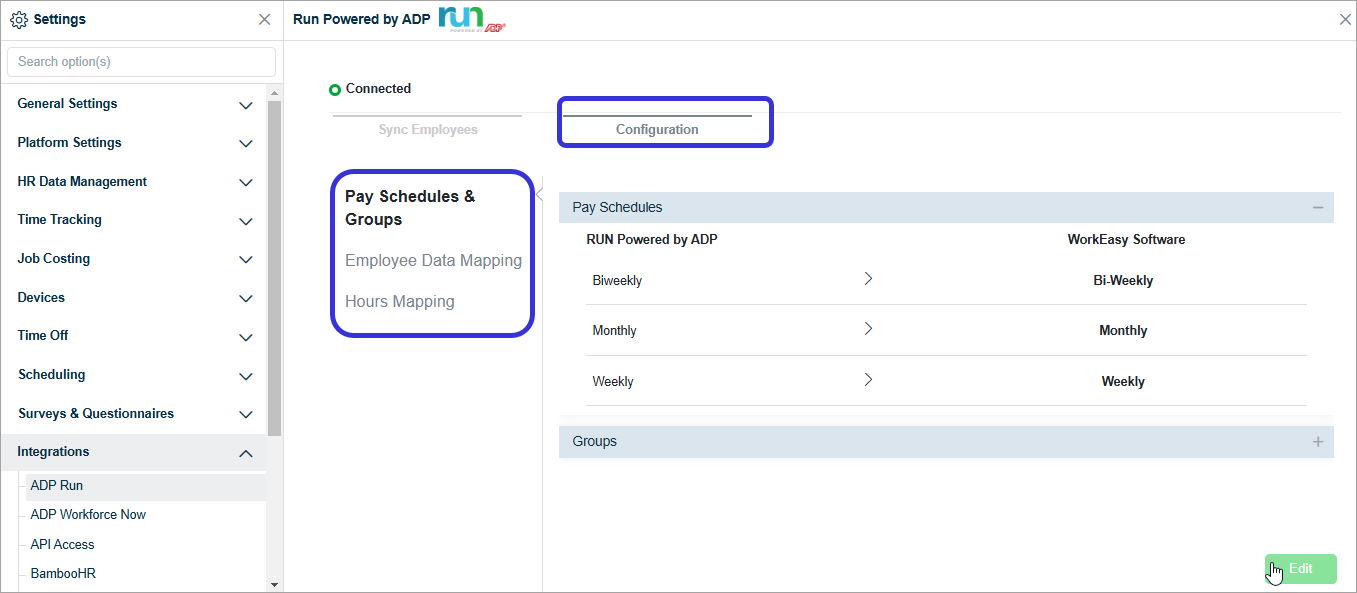Click the Monthly mapping arrow
The height and width of the screenshot is (593, 1357).
click(x=868, y=329)
